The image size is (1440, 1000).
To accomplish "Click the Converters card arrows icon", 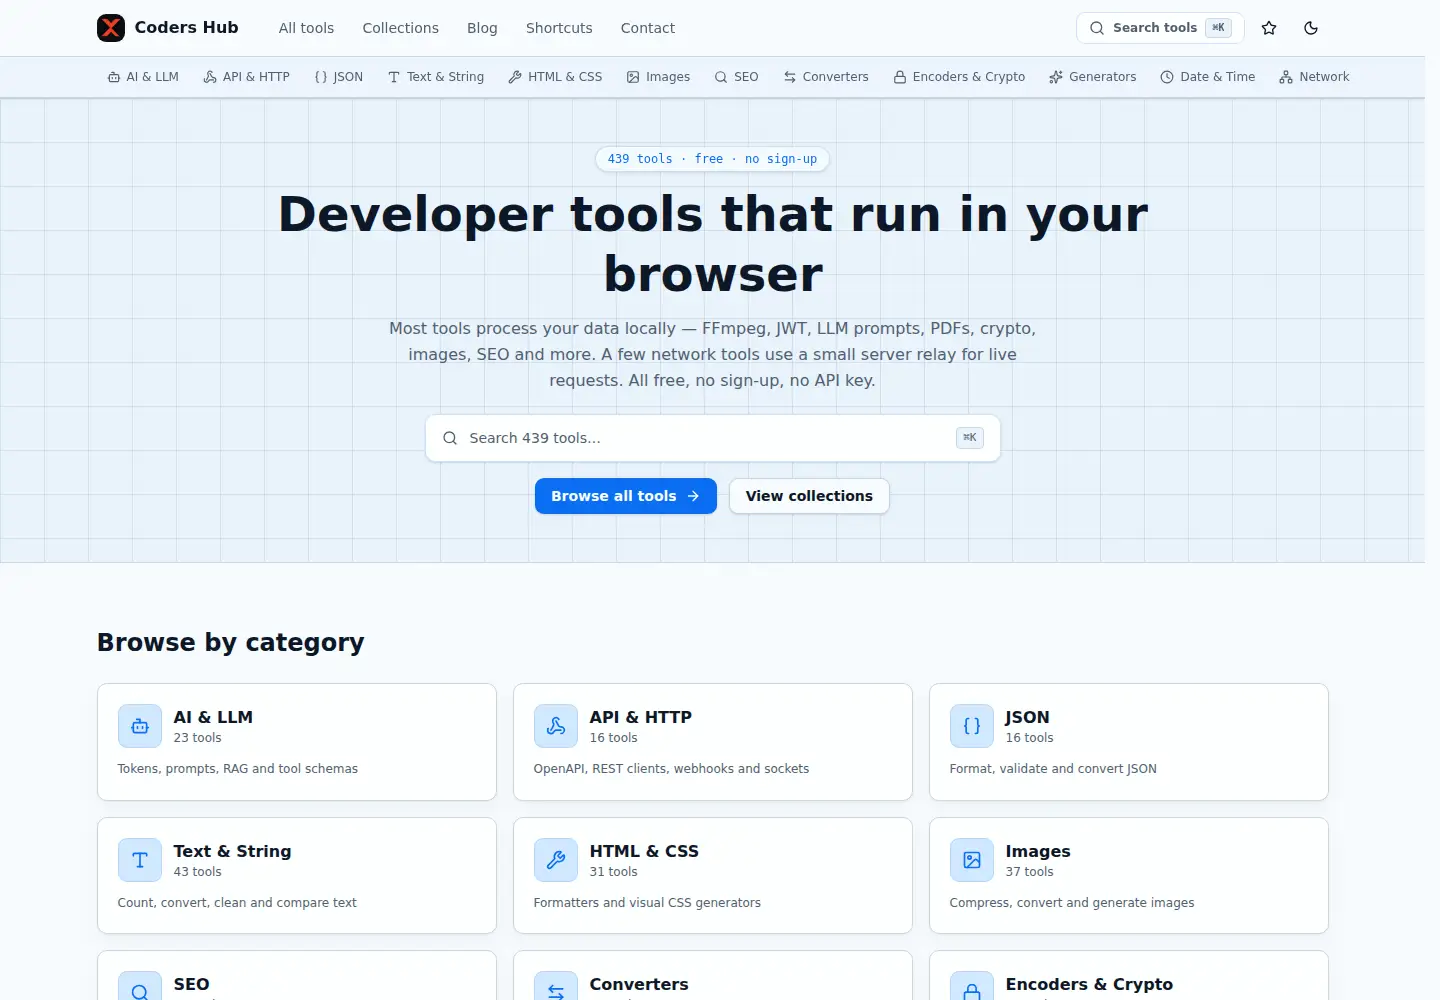I will pos(556,987).
